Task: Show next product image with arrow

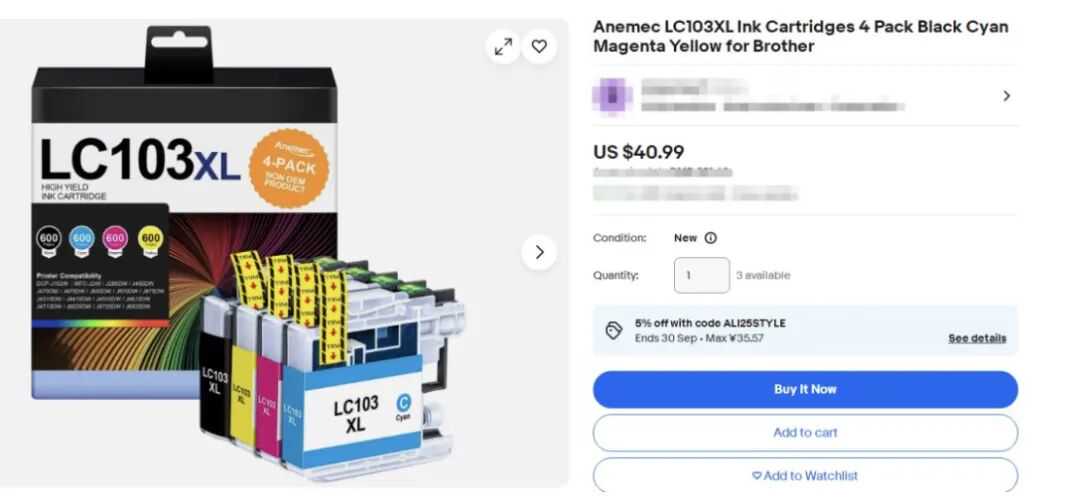Action: (x=539, y=252)
